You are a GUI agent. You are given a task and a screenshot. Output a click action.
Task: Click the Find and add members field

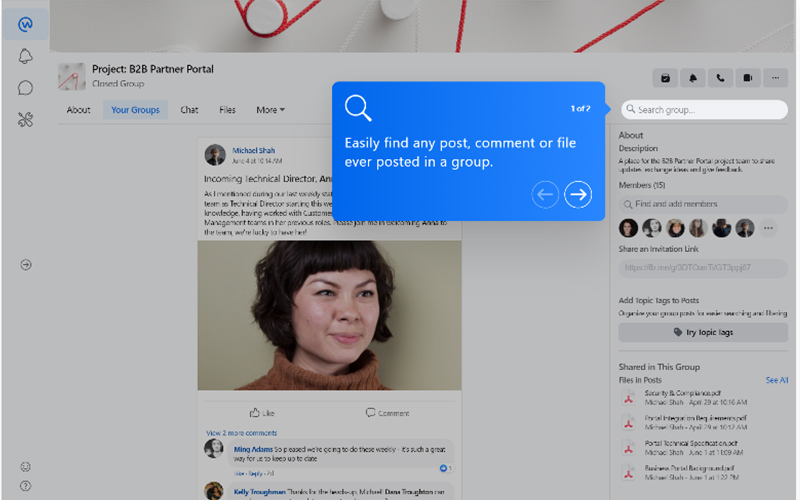click(x=703, y=204)
